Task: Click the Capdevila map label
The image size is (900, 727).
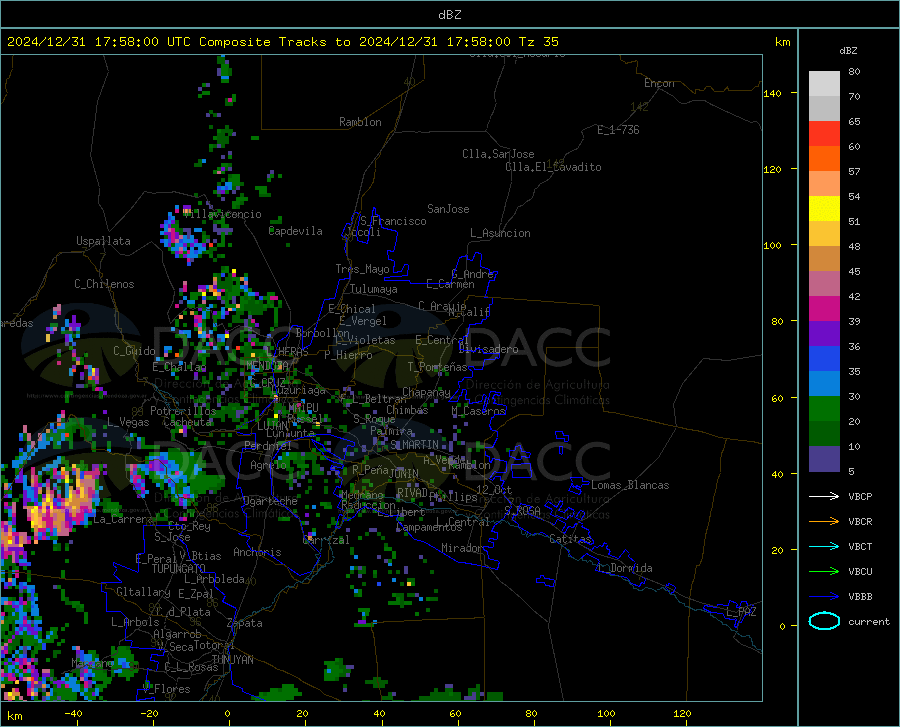Action: pos(296,231)
